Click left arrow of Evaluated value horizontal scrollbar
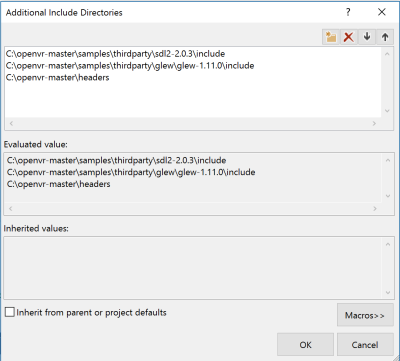 point(11,208)
